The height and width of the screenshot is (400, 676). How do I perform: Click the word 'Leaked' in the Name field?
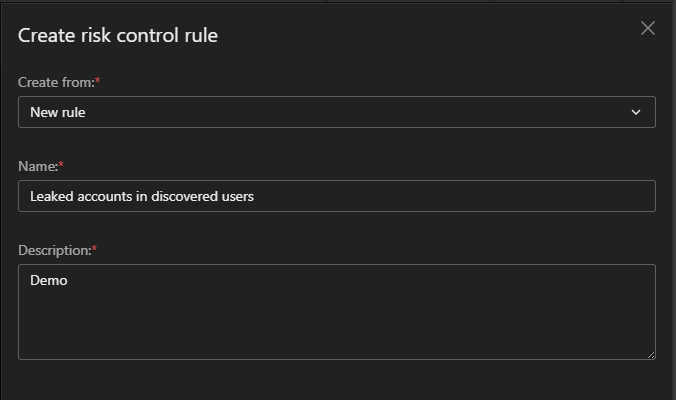[x=50, y=196]
